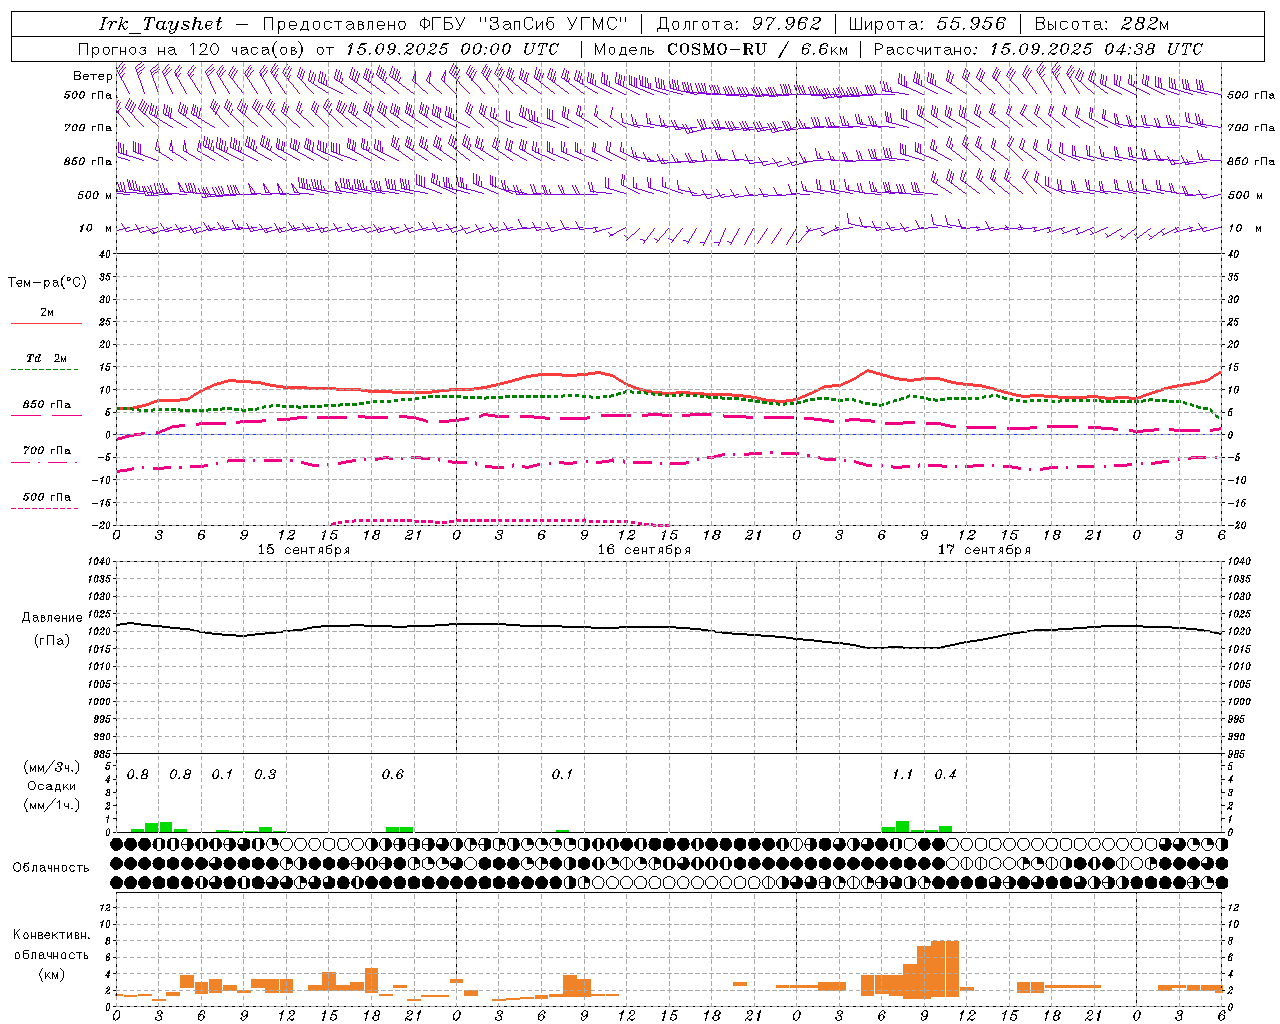
Task: Click the 850 гПа entry in temperature legend
Action: [47, 405]
